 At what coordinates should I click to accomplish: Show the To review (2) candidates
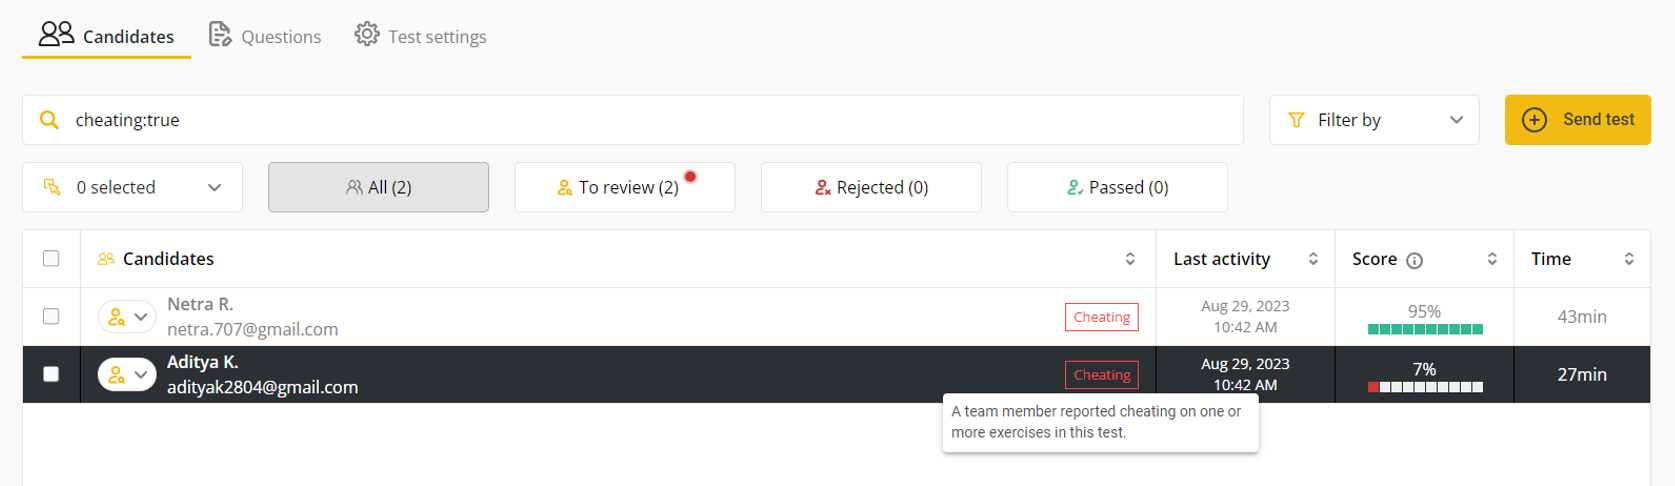624,187
